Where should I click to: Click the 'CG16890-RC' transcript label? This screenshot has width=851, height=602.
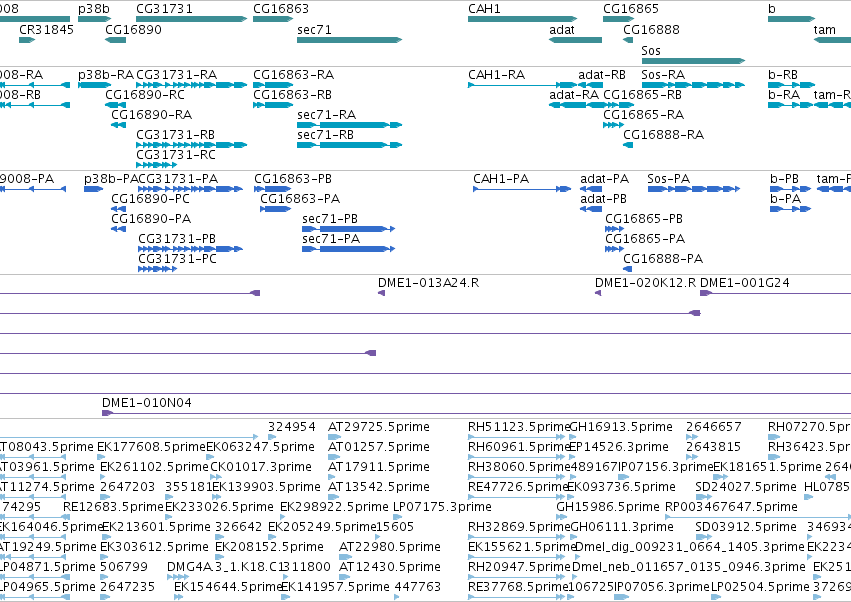coord(145,95)
